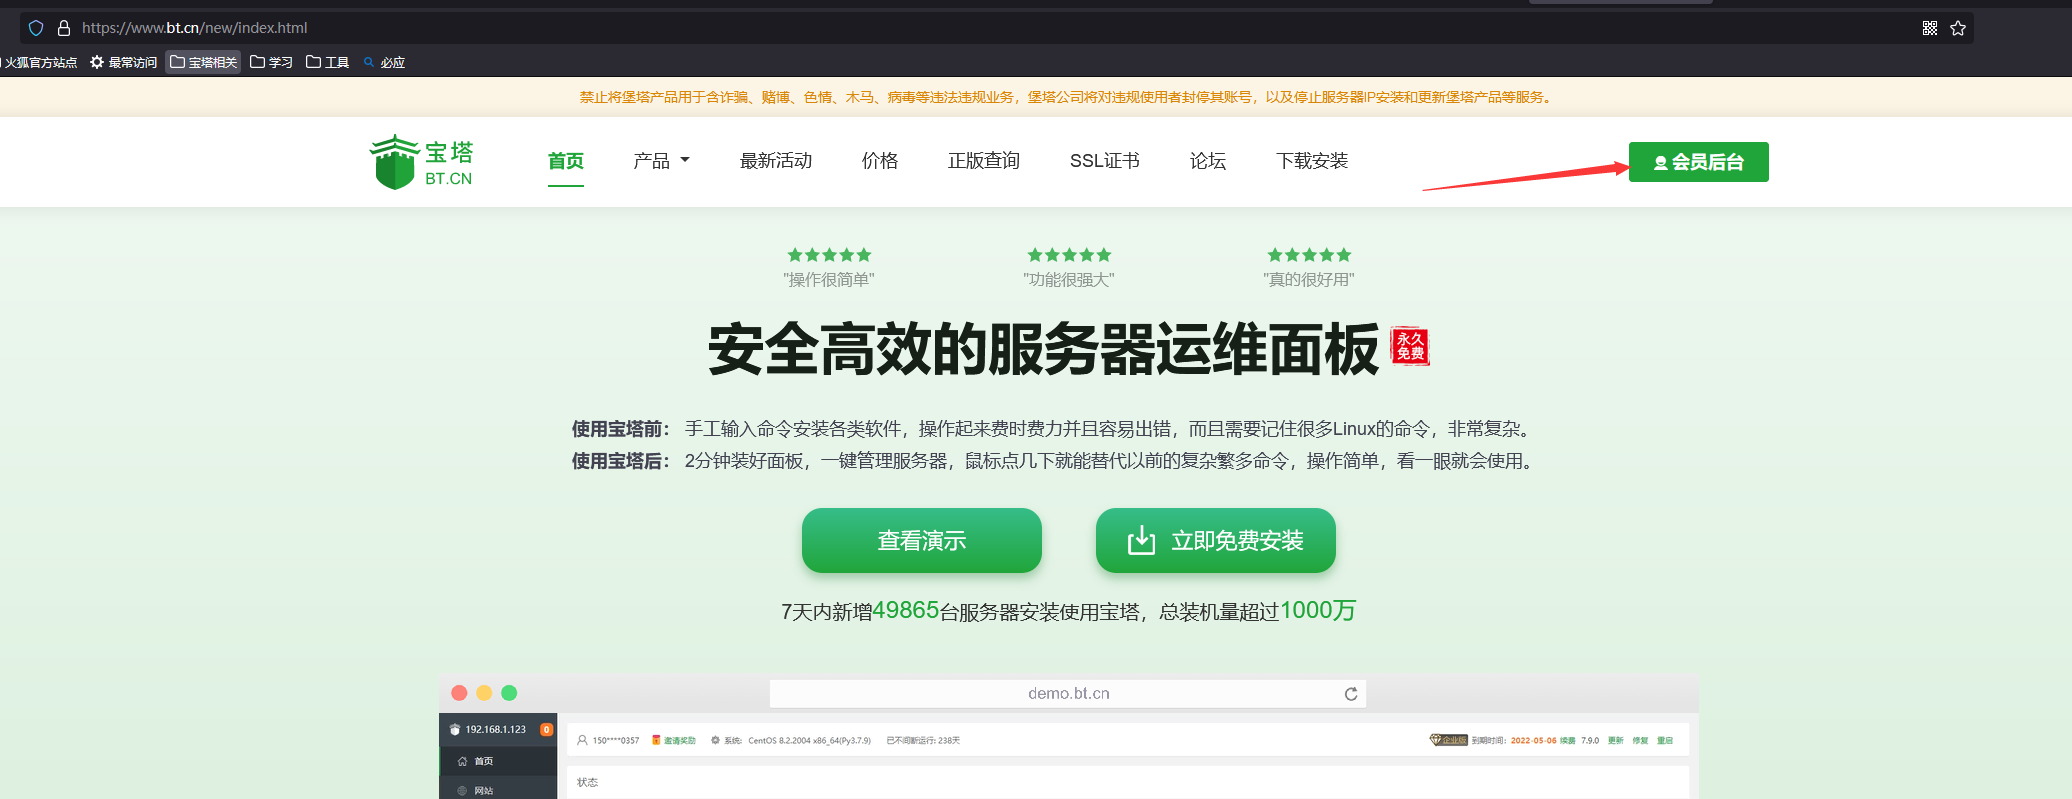Click the "操作很简单" review text
Viewport: 2072px width, 799px height.
[x=829, y=280]
